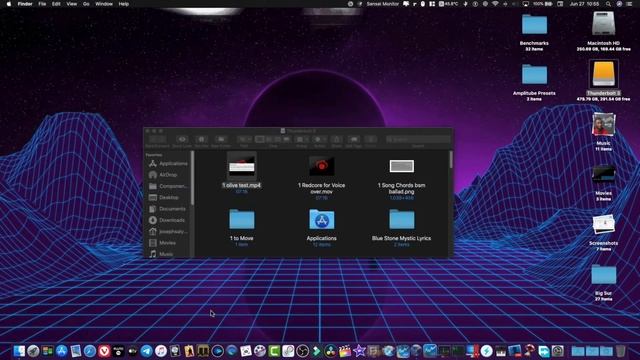Open Finder from the Dock
Image resolution: width=640 pixels, height=360 pixels.
19,351
